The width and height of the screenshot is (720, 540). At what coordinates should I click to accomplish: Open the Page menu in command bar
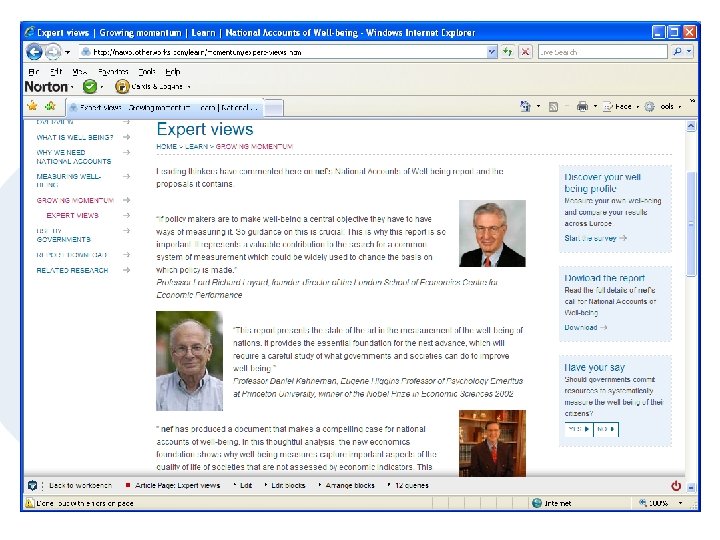pos(620,107)
